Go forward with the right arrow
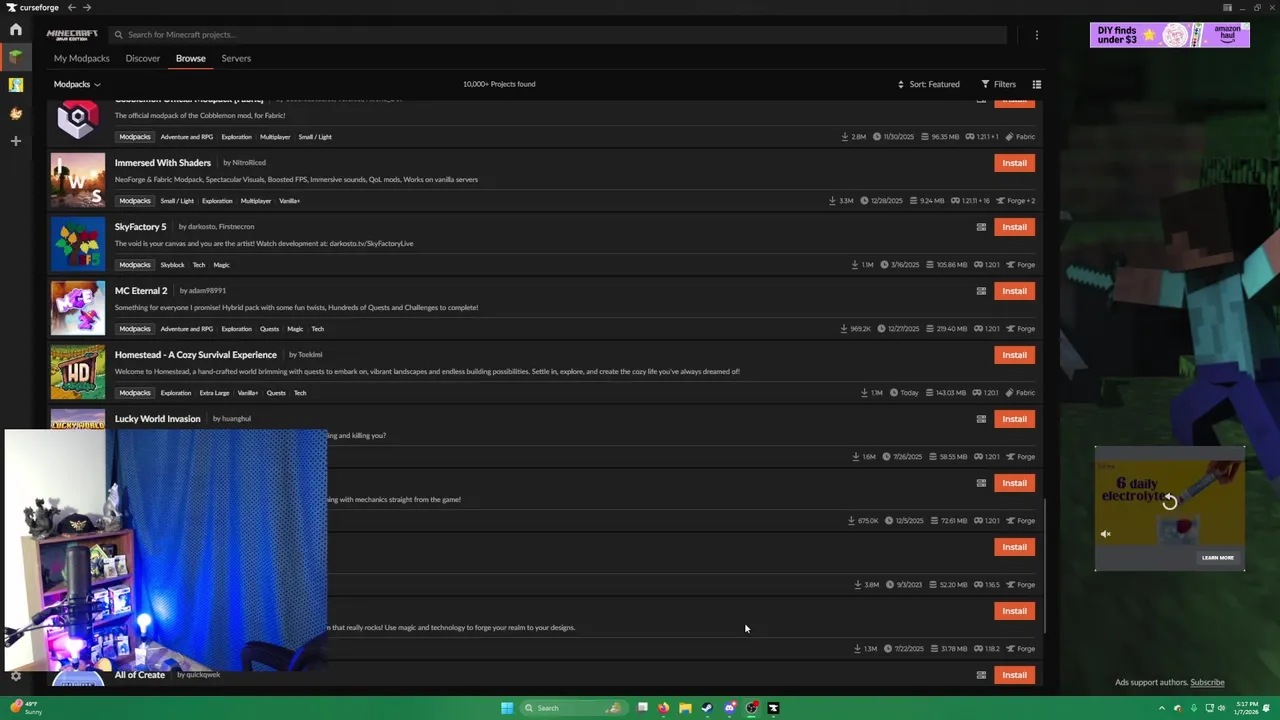This screenshot has width=1280, height=720. [x=87, y=8]
